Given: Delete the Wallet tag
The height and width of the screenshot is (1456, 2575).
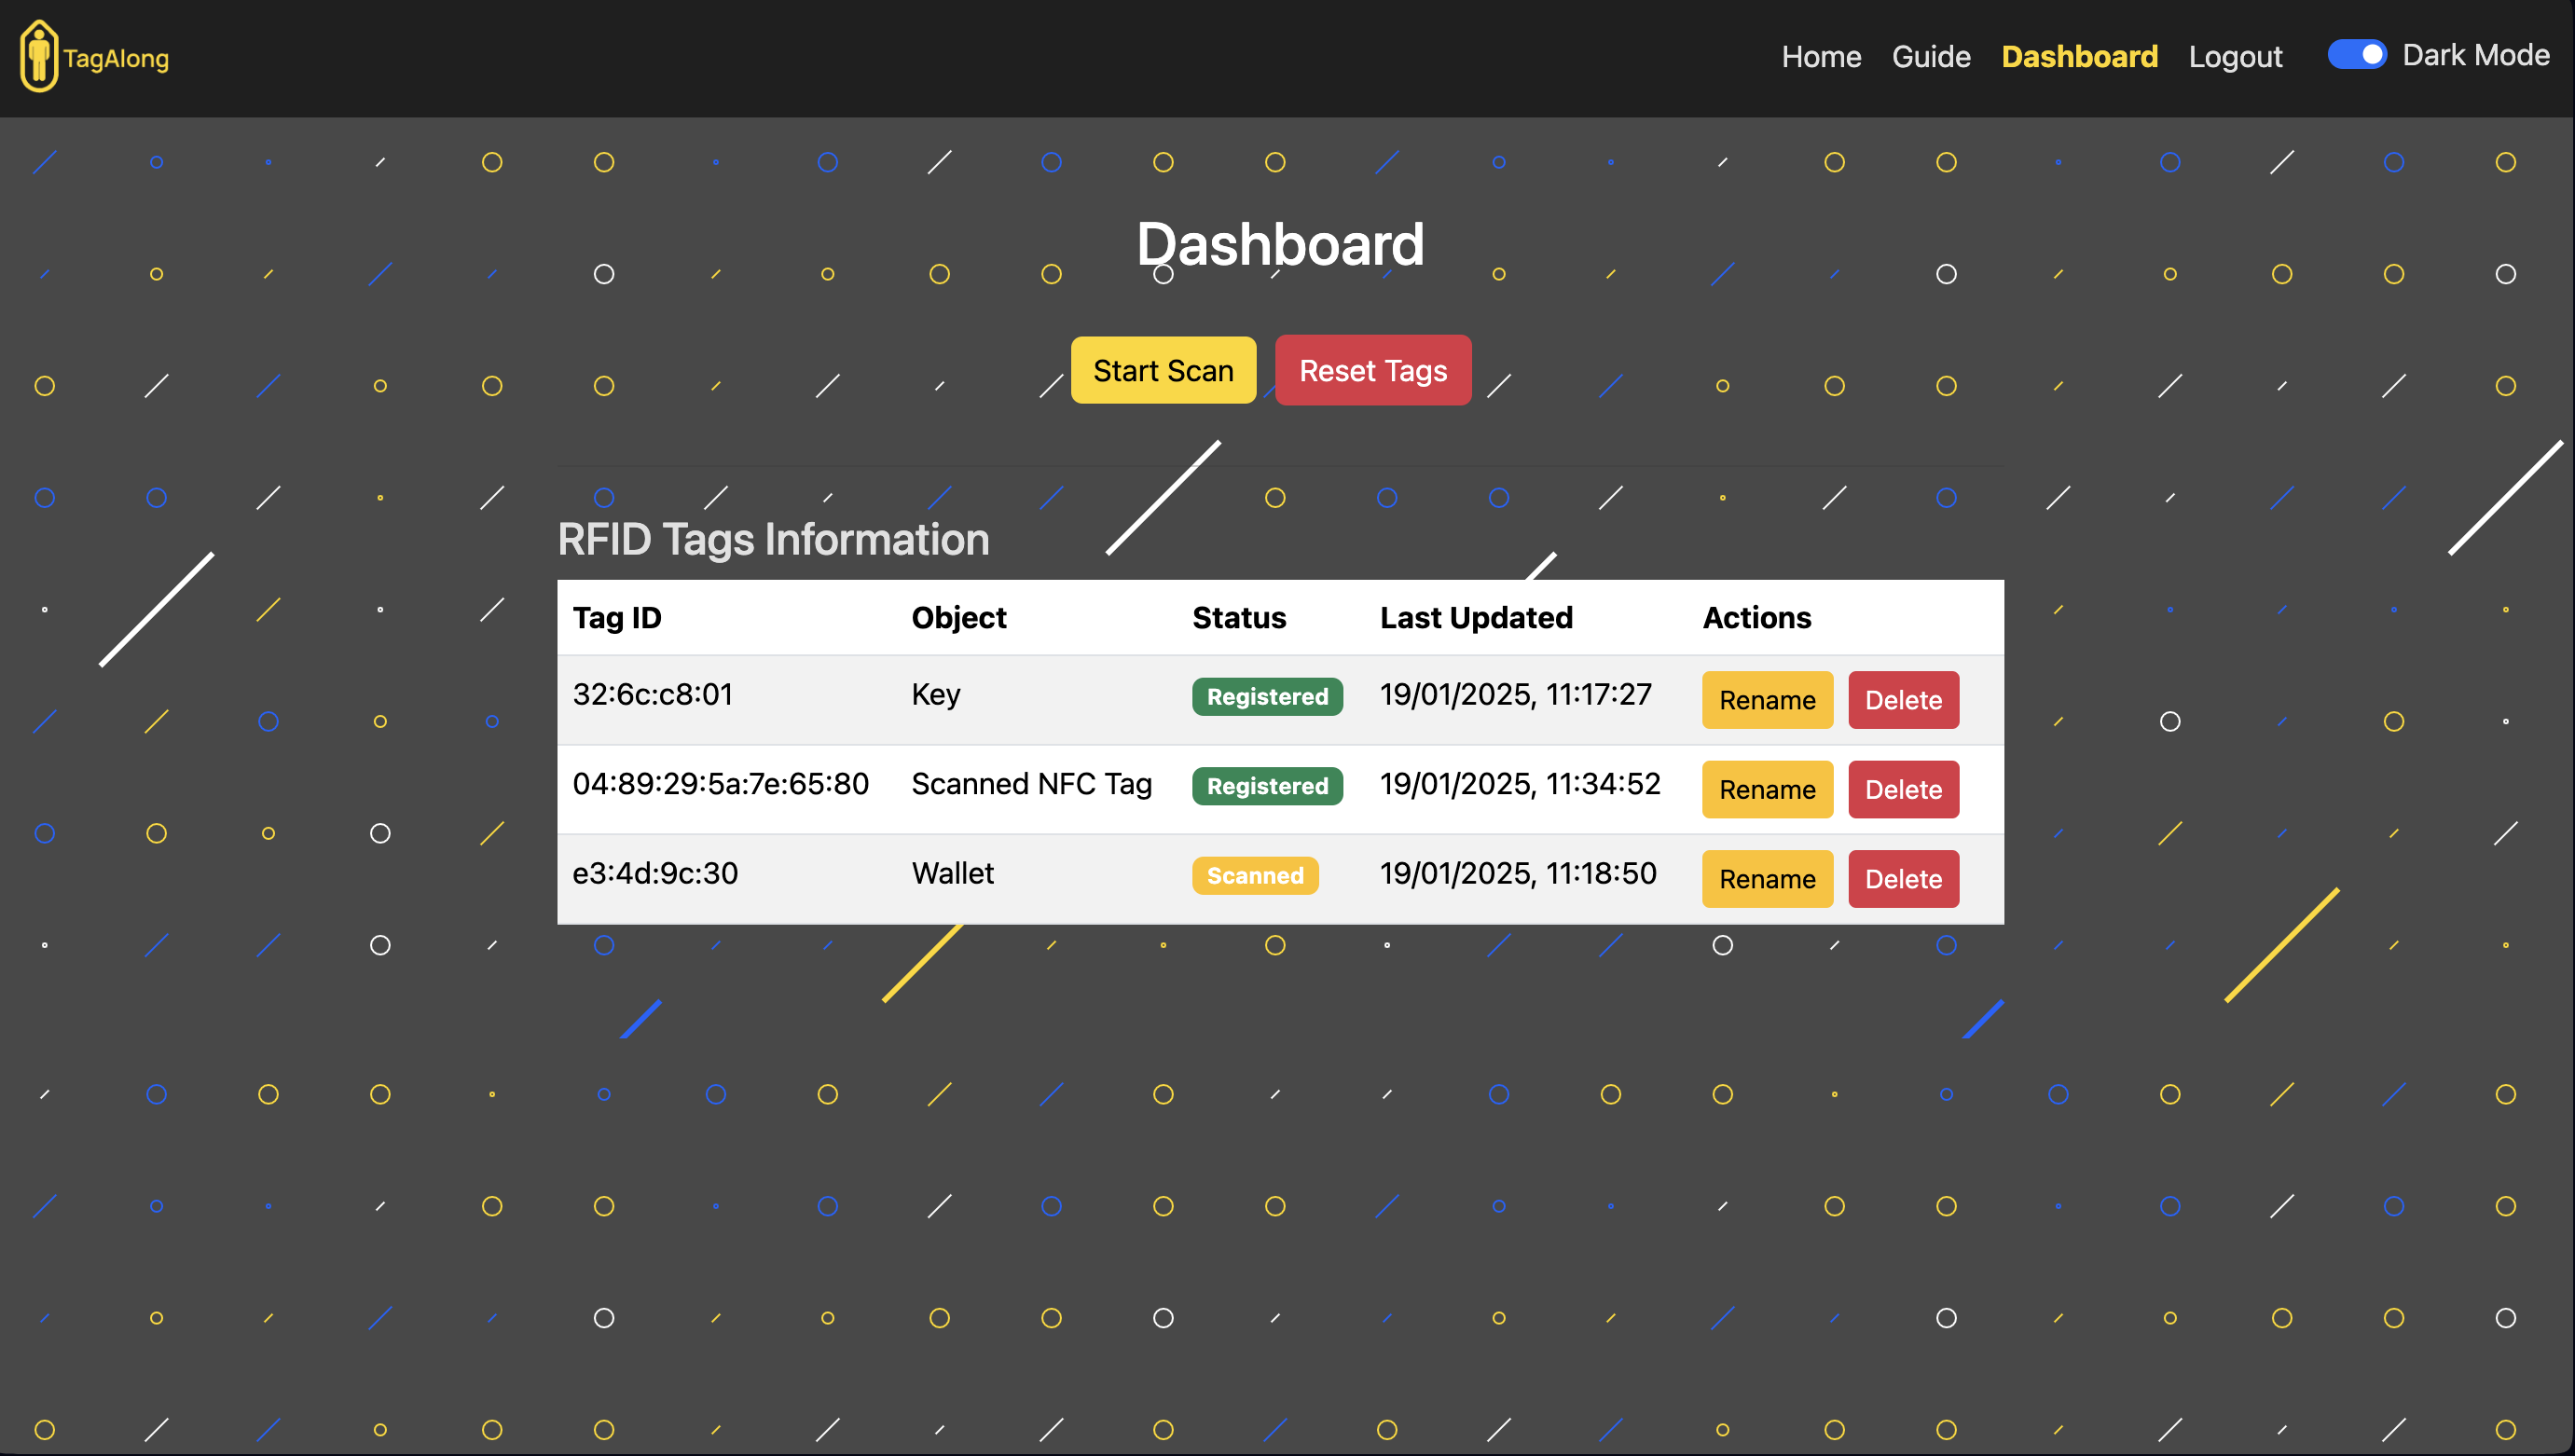Looking at the screenshot, I should [1902, 879].
